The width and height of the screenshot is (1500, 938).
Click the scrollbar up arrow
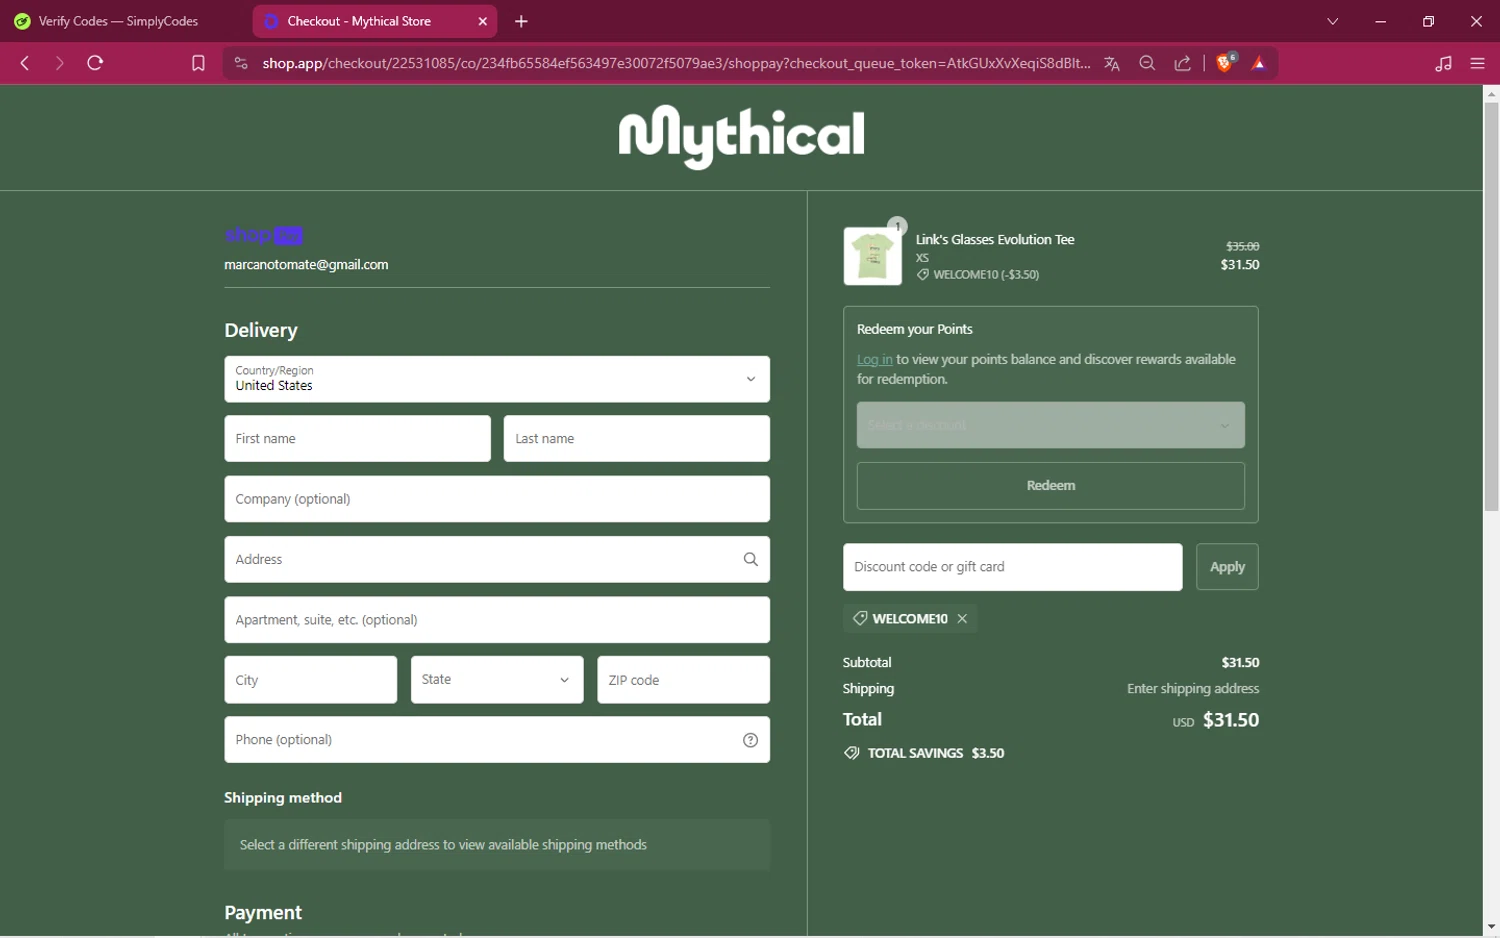tap(1491, 94)
